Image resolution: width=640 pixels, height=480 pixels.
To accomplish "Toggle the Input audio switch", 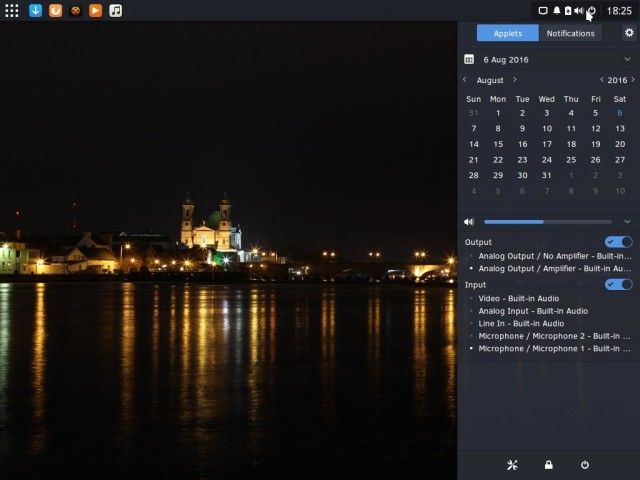I will pyautogui.click(x=619, y=285).
